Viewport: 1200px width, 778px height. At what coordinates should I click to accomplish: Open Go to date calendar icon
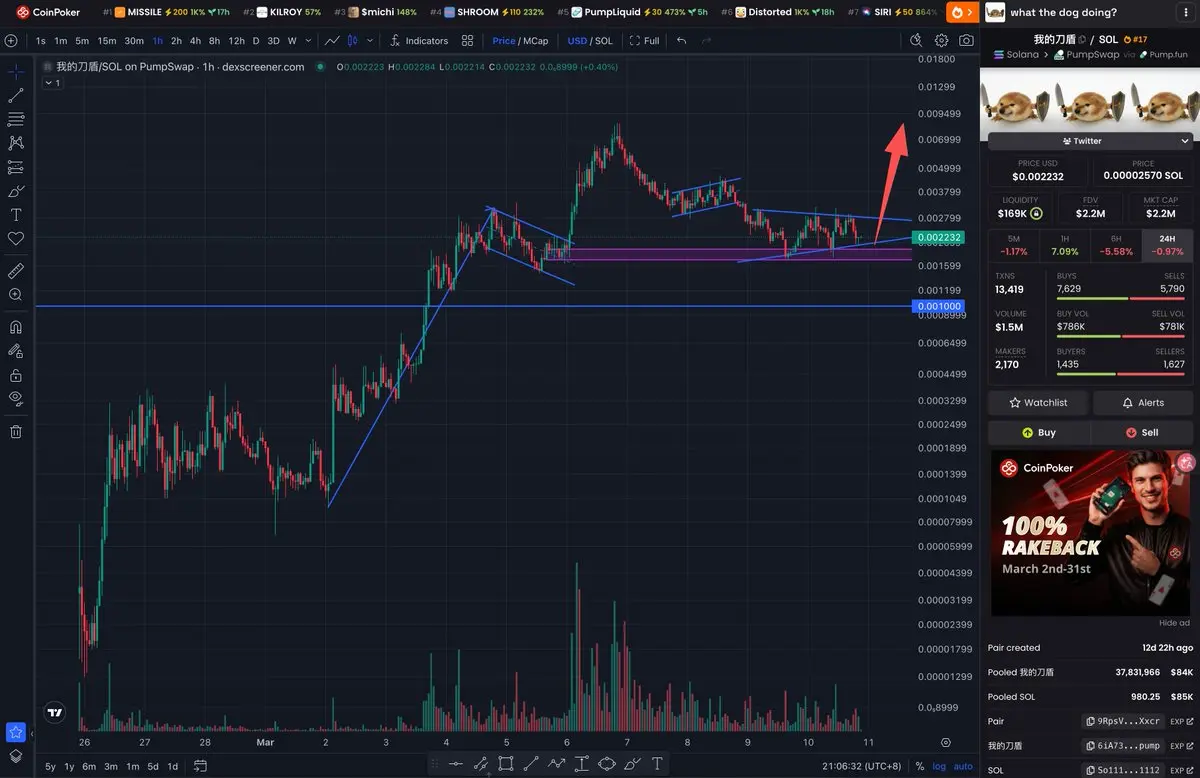201,766
